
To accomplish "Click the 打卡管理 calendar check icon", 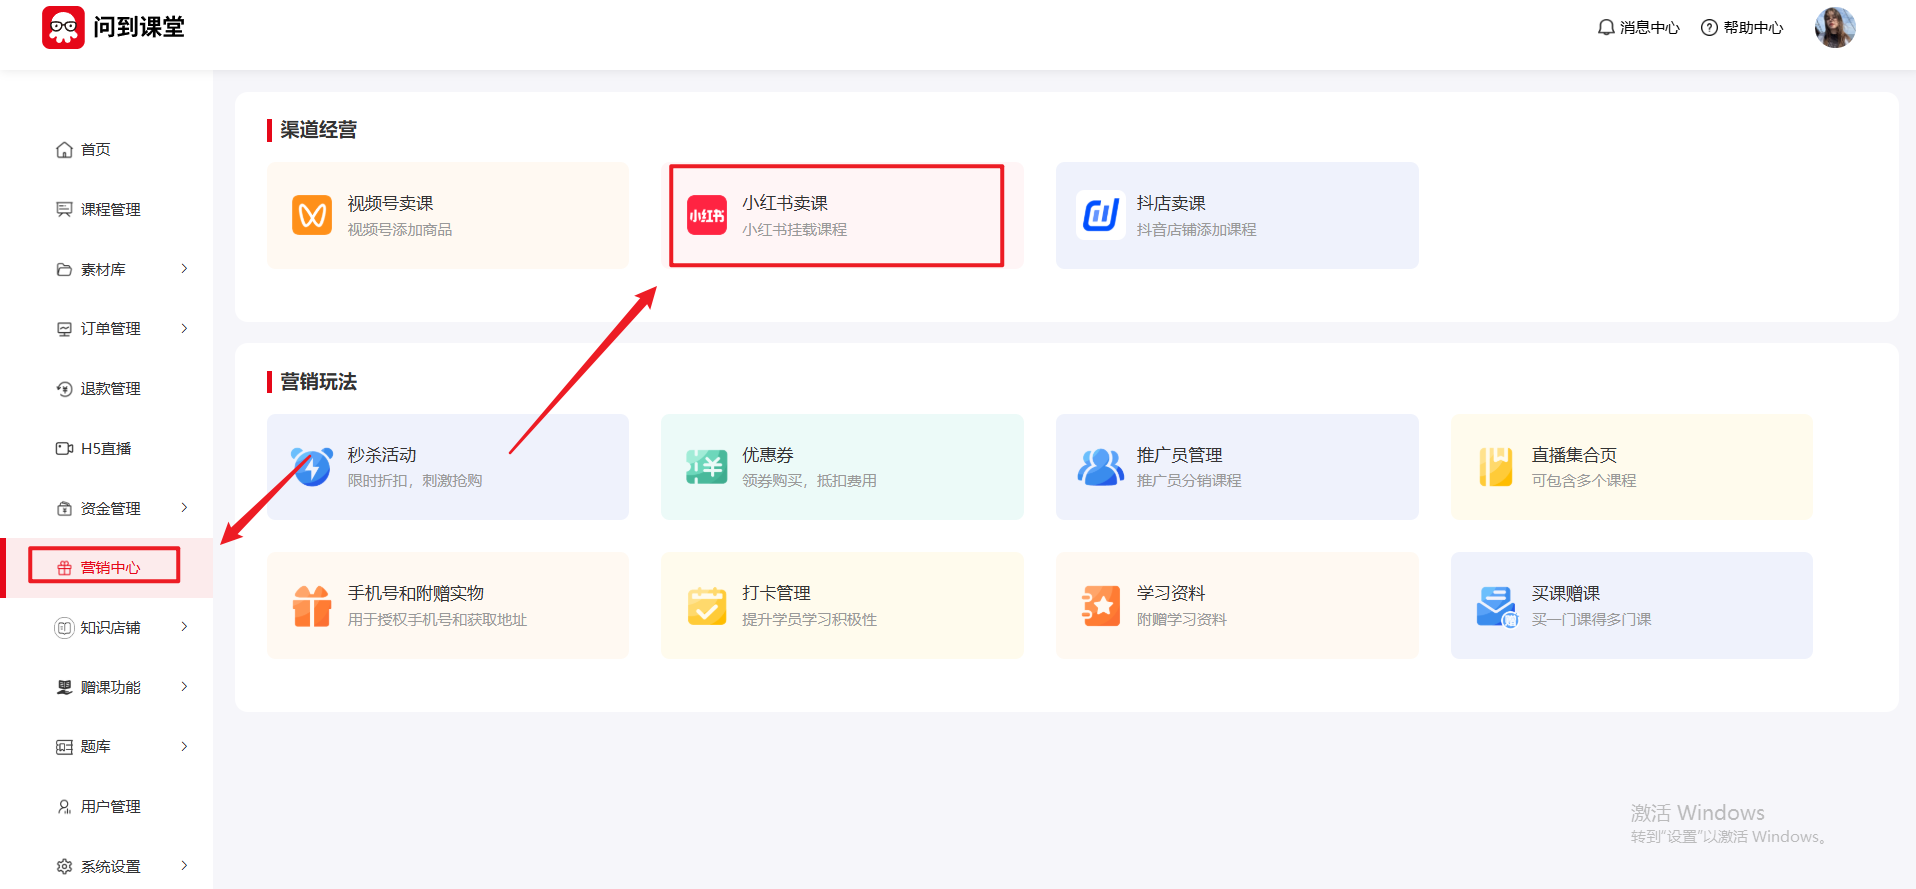I will 707,605.
